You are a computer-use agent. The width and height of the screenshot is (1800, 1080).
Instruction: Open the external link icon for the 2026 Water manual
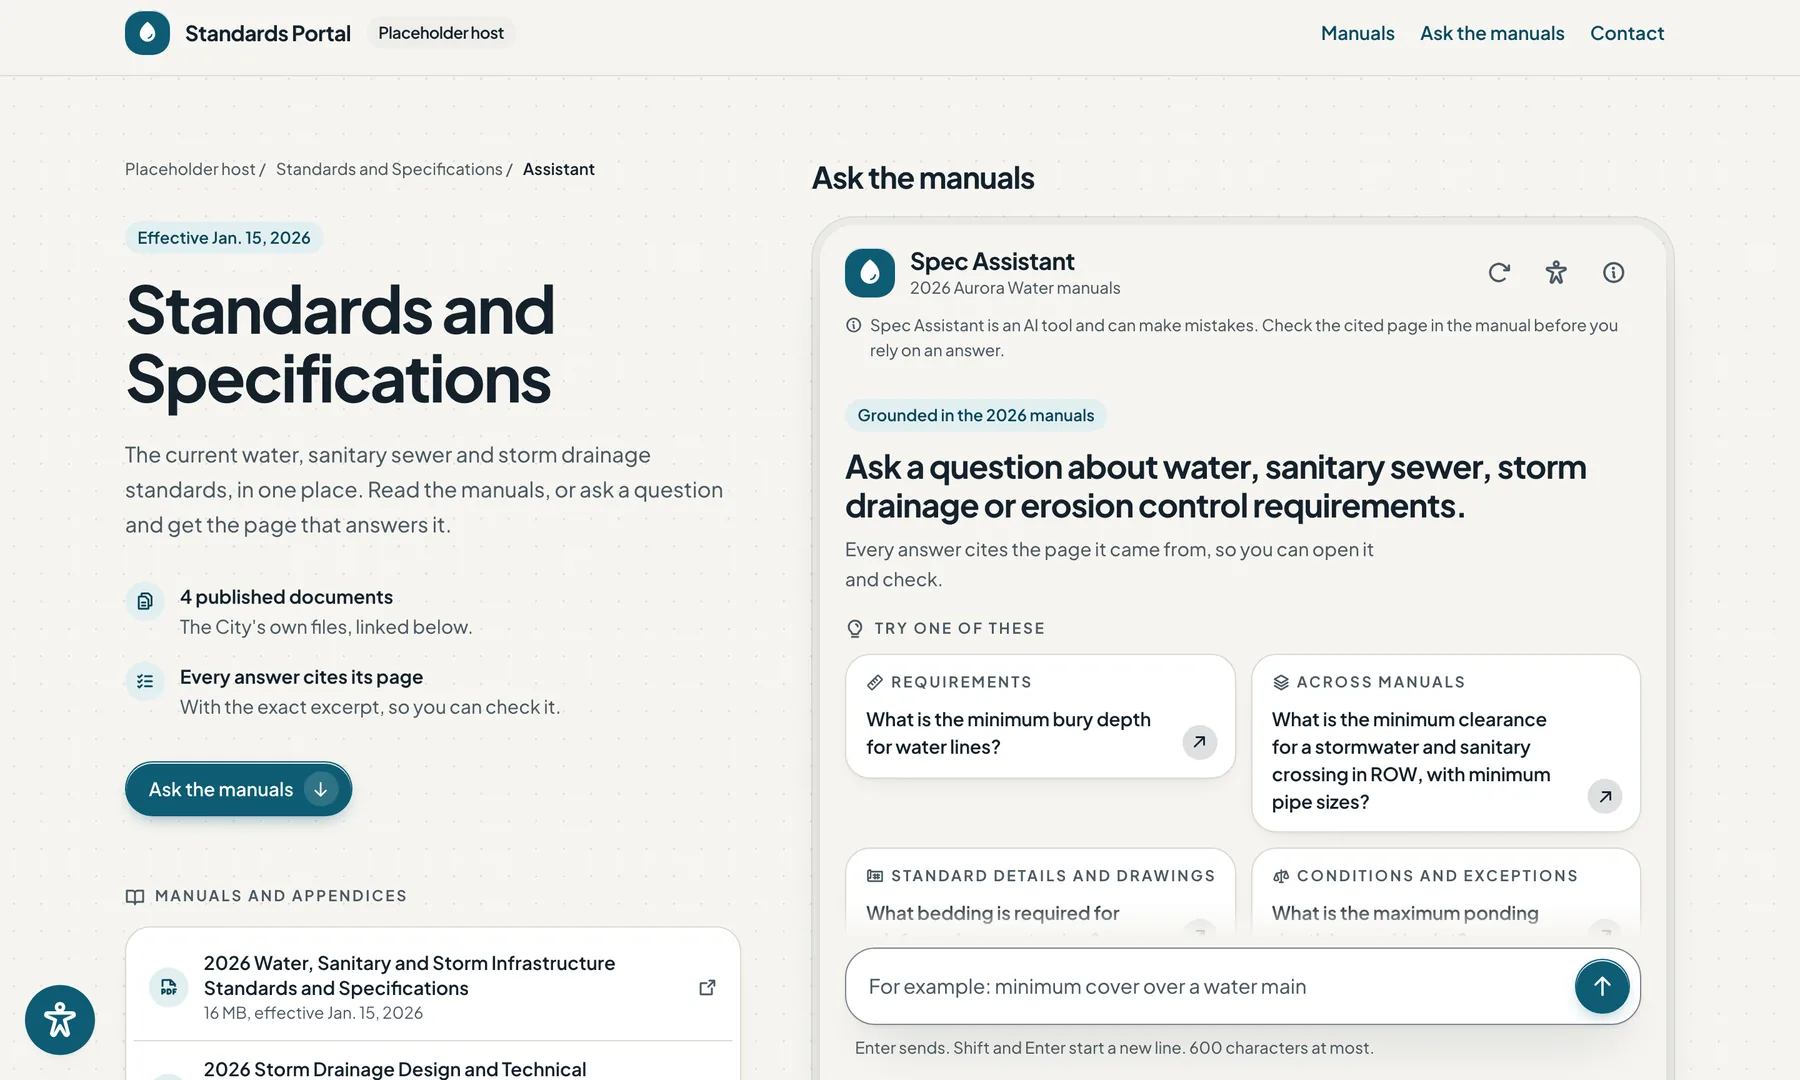[x=707, y=988]
